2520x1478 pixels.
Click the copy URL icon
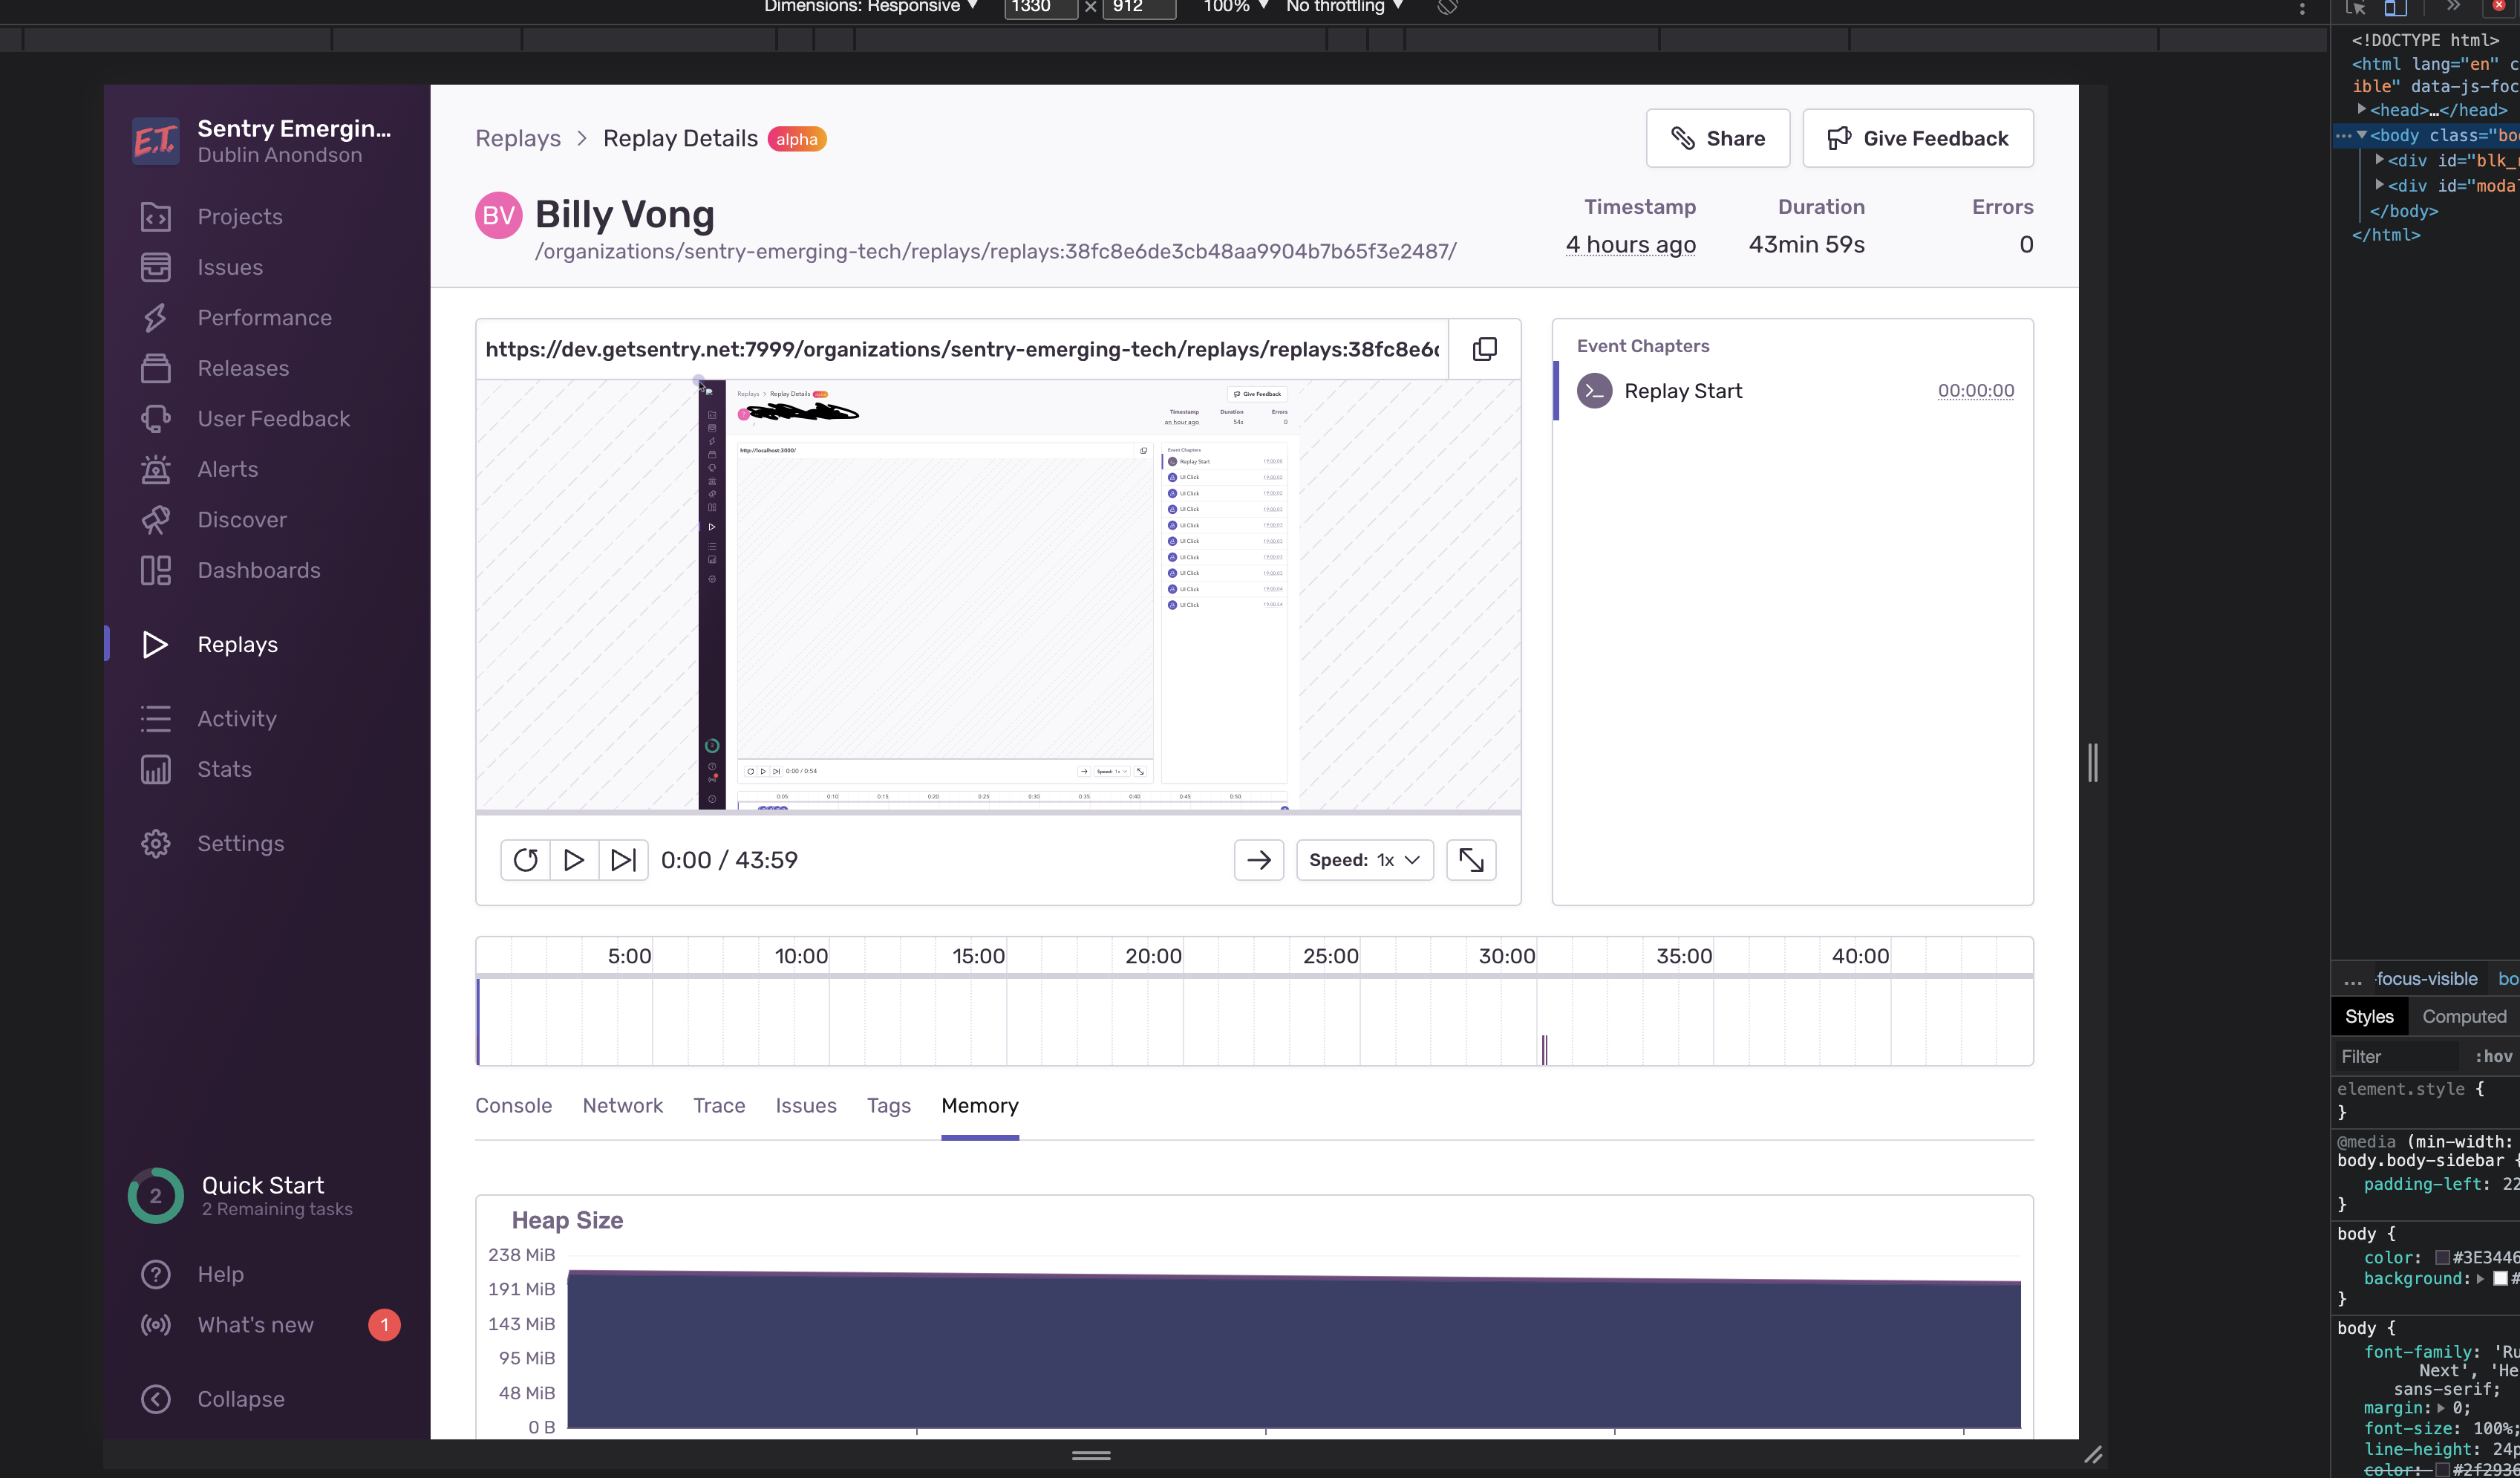1484,349
